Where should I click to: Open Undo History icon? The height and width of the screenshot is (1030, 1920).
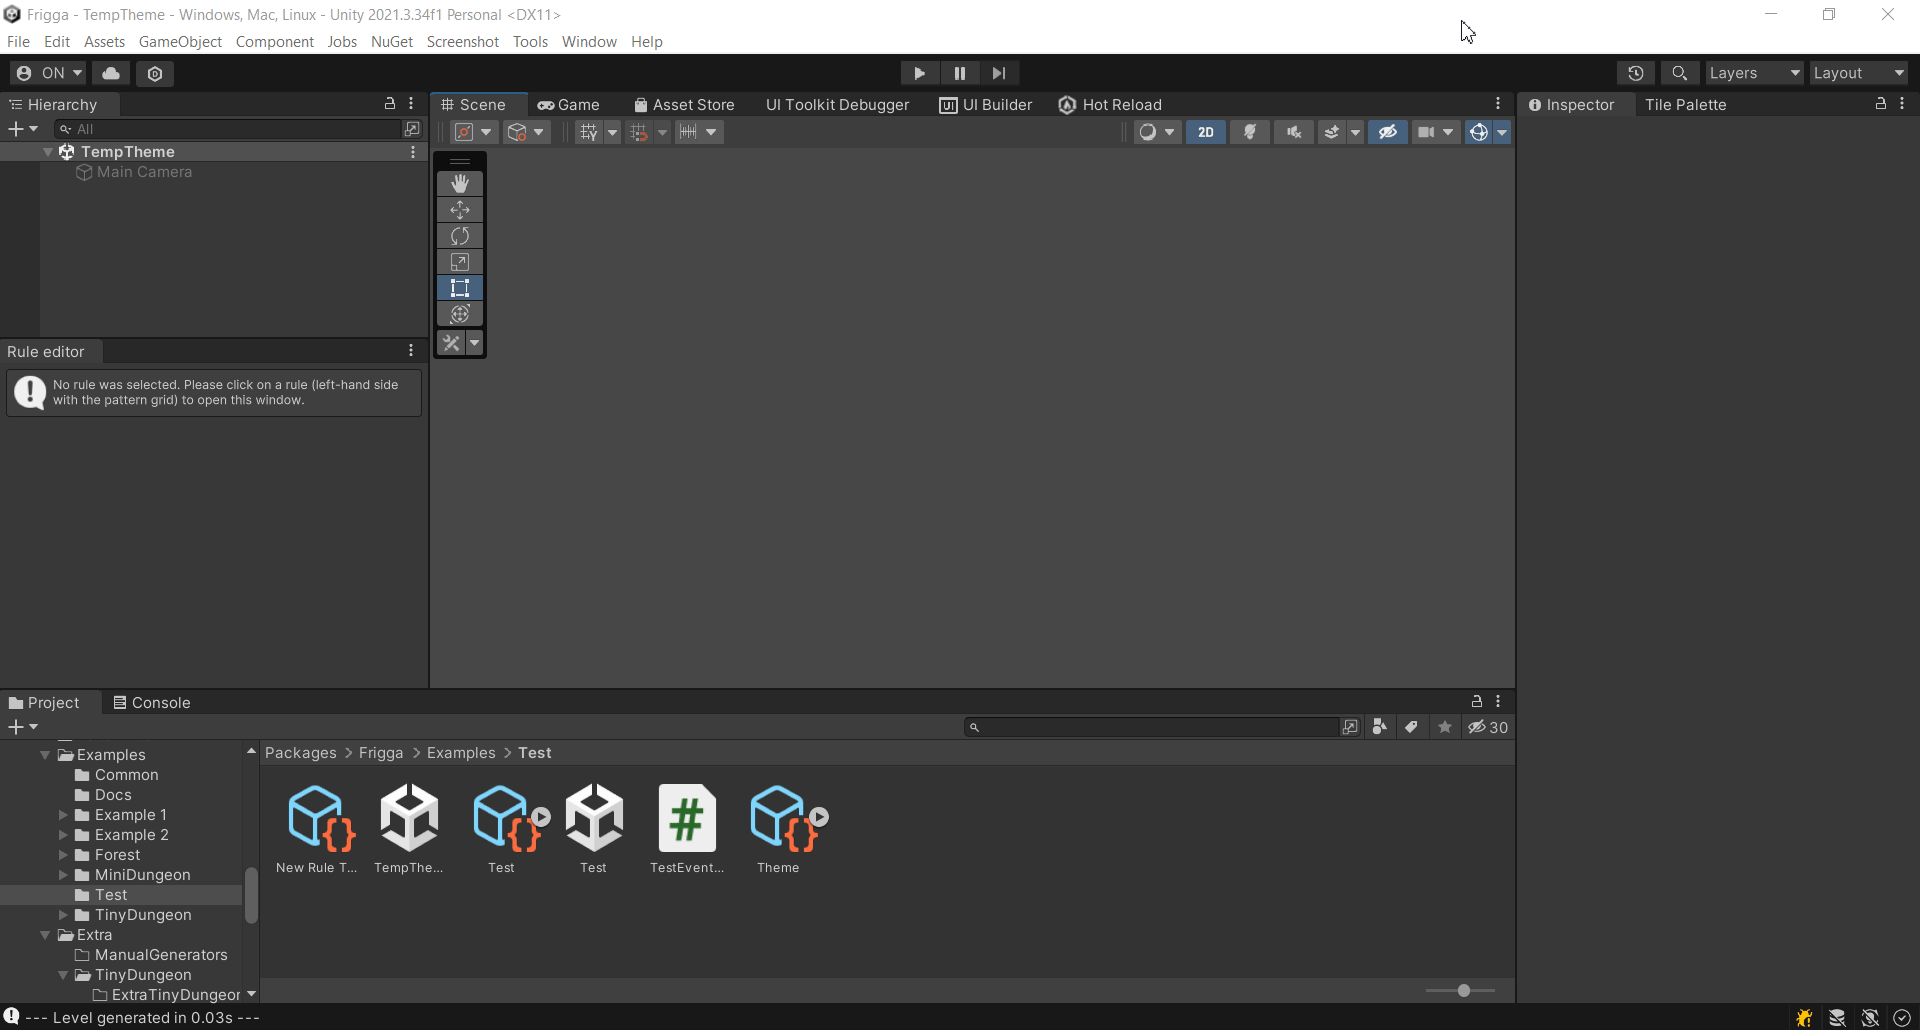pyautogui.click(x=1636, y=73)
